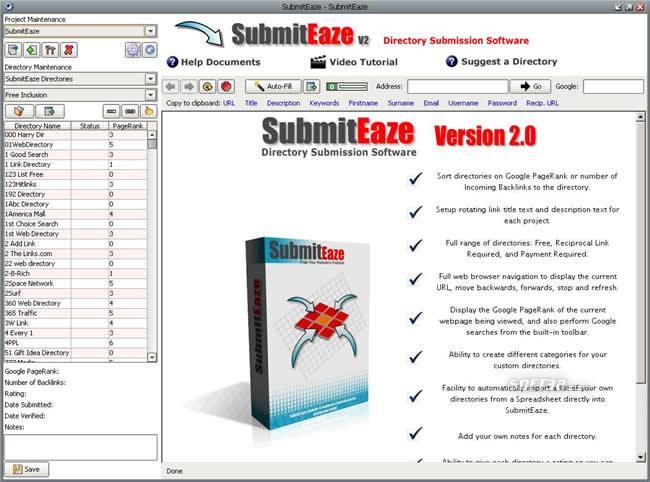Select the 1America Mall row
This screenshot has height=482, width=650.
tap(75, 214)
